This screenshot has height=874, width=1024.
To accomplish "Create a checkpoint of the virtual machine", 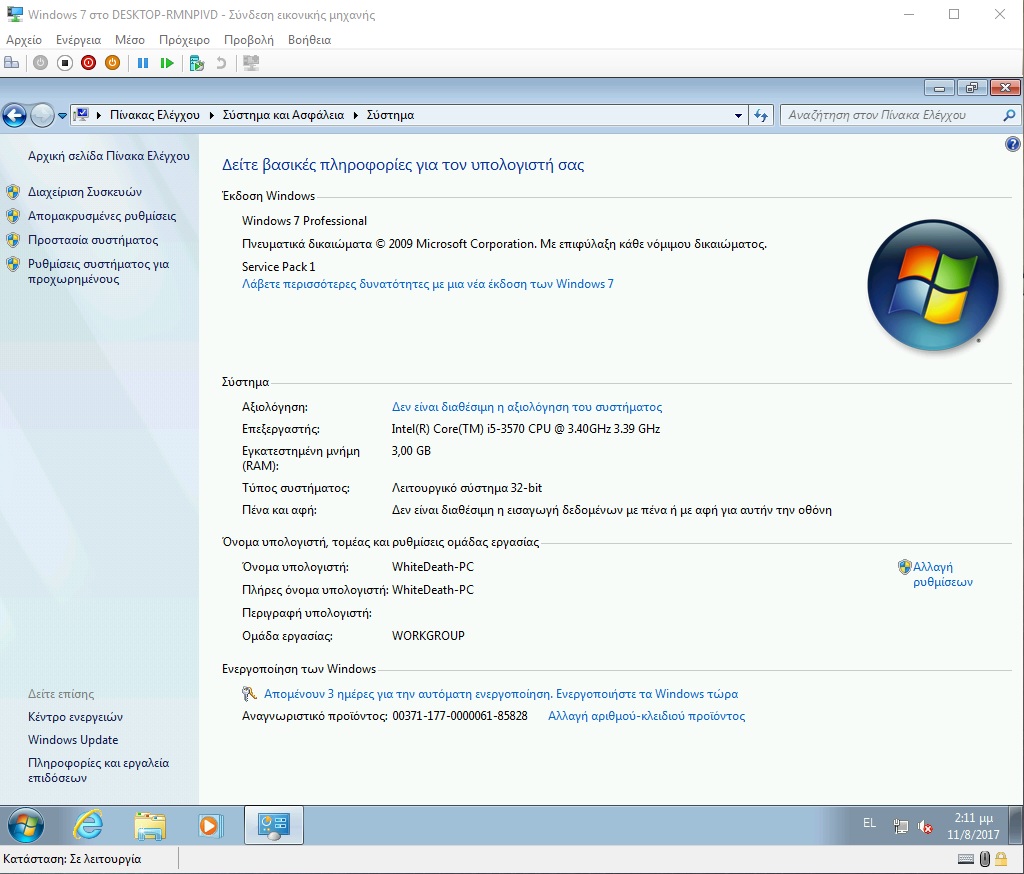I will 197,63.
